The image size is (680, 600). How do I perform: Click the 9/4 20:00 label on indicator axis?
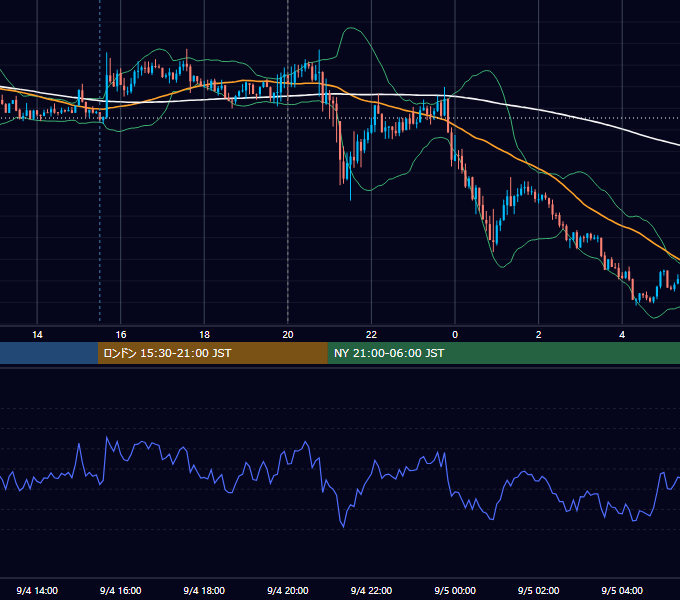point(288,590)
